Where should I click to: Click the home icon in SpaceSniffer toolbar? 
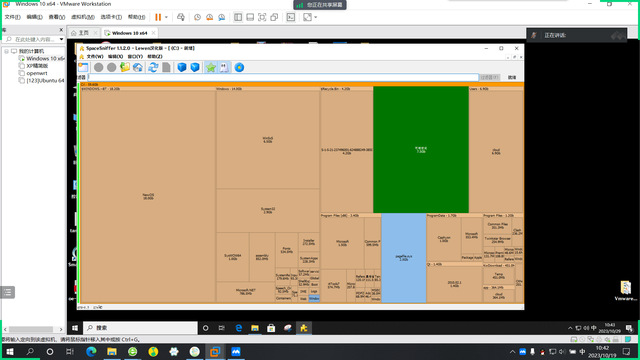(x=138, y=67)
